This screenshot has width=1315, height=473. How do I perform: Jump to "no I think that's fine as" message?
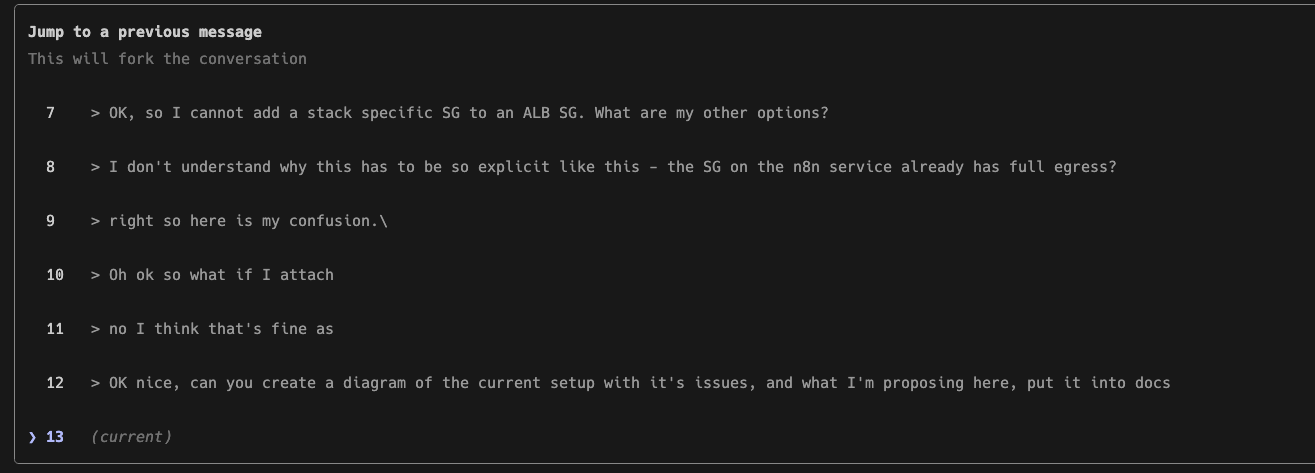221,328
